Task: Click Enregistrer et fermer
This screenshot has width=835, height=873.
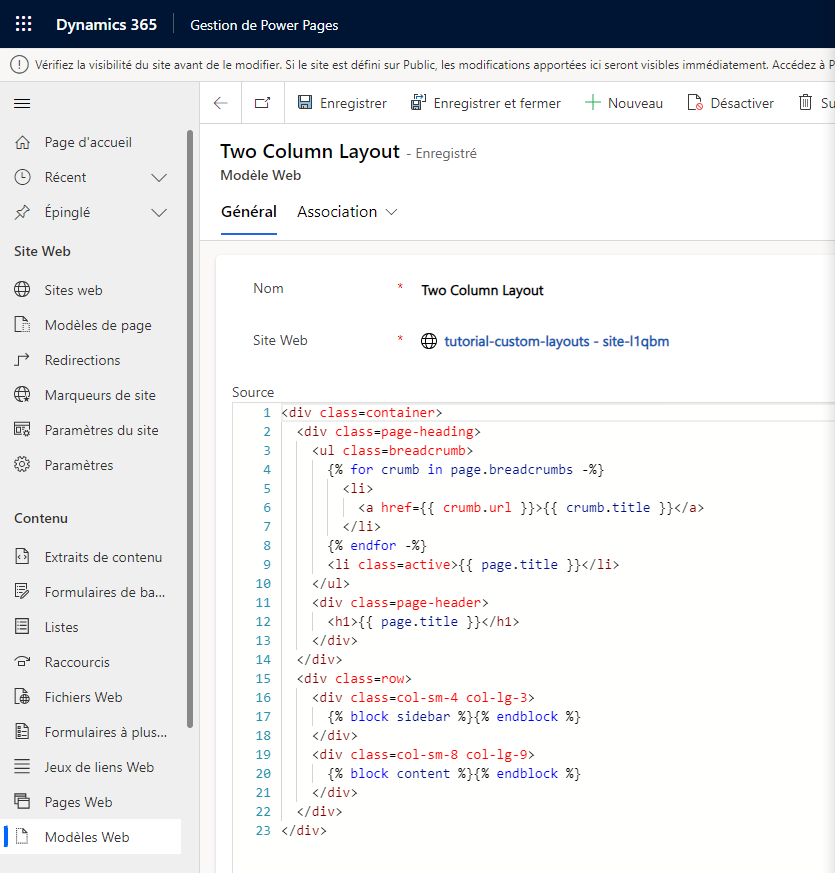Action: pyautogui.click(x=486, y=102)
